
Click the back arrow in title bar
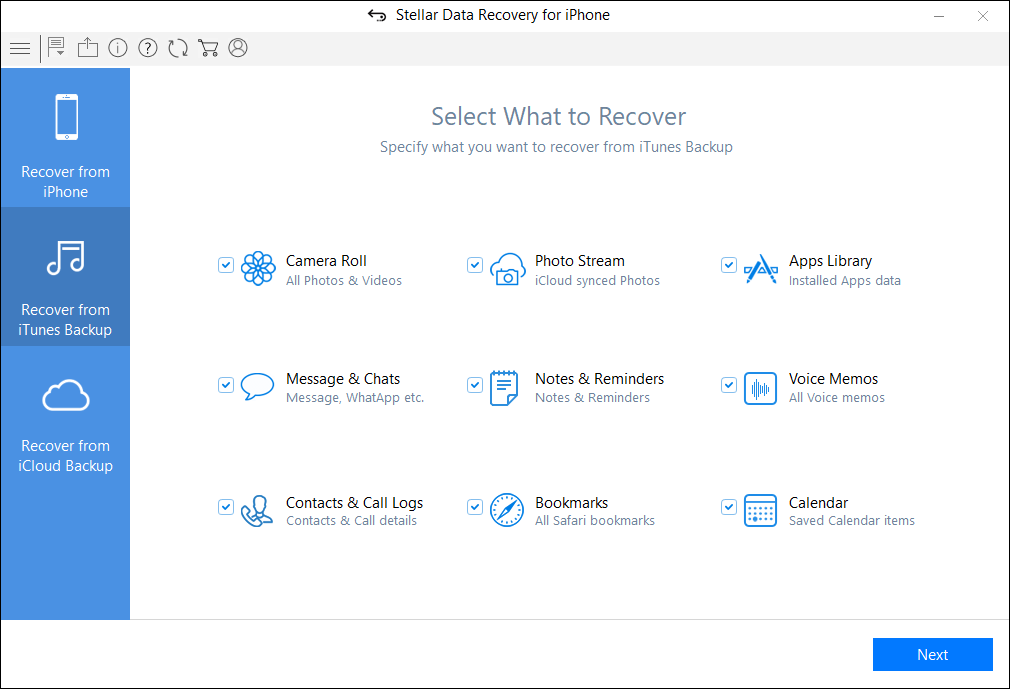(377, 15)
